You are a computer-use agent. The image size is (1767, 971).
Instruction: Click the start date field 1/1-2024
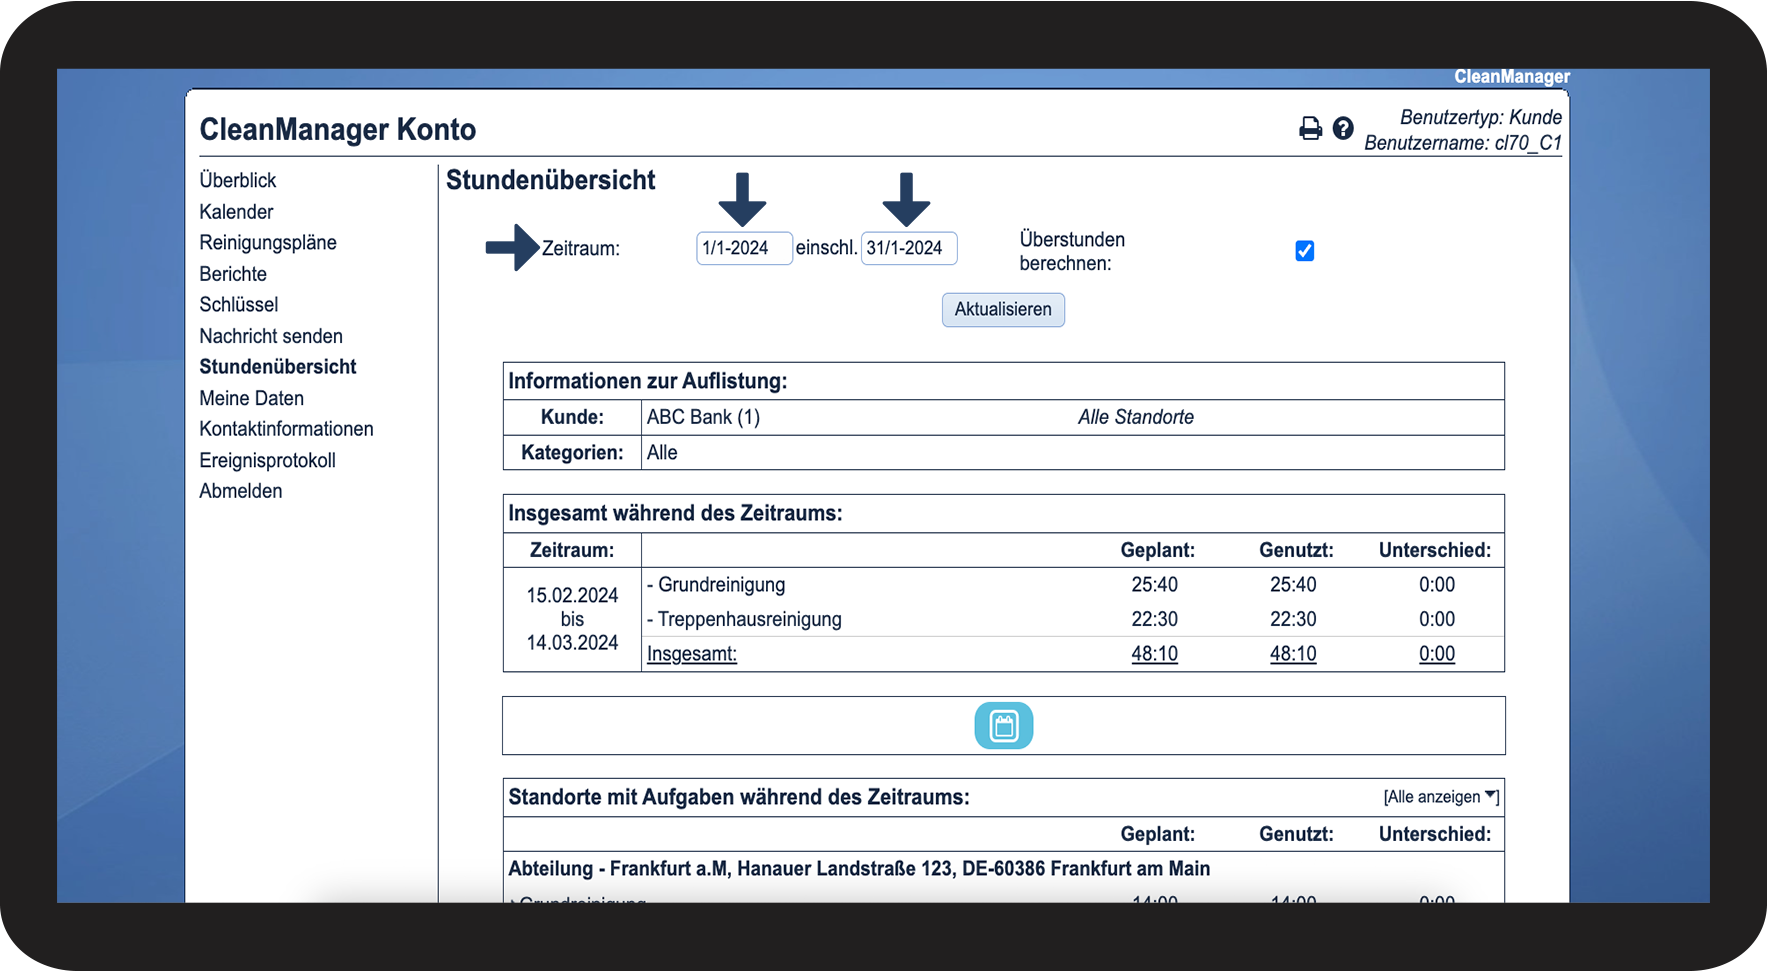(x=743, y=248)
